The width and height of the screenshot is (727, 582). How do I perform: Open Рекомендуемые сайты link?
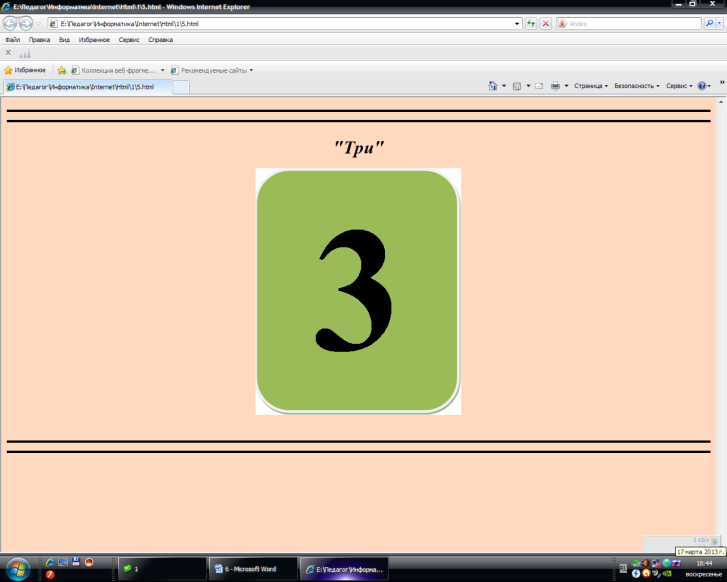[209, 70]
